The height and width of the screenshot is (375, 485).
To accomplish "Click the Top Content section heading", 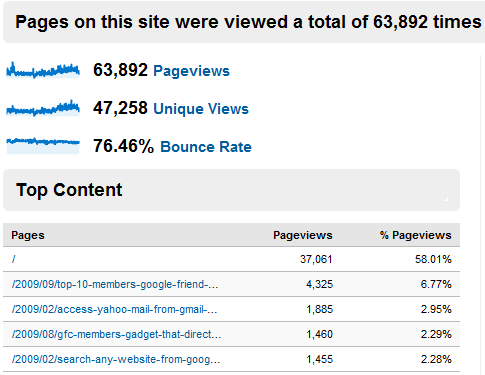I will click(x=69, y=190).
